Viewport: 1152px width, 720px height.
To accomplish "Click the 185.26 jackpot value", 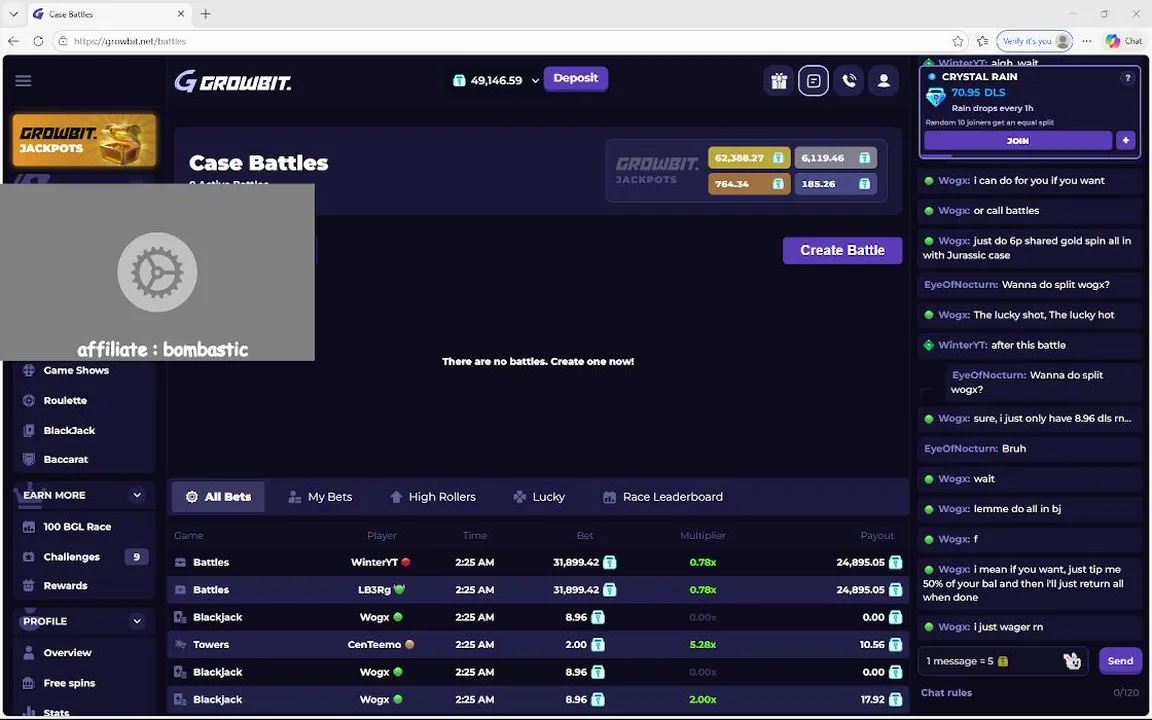I will (x=835, y=184).
